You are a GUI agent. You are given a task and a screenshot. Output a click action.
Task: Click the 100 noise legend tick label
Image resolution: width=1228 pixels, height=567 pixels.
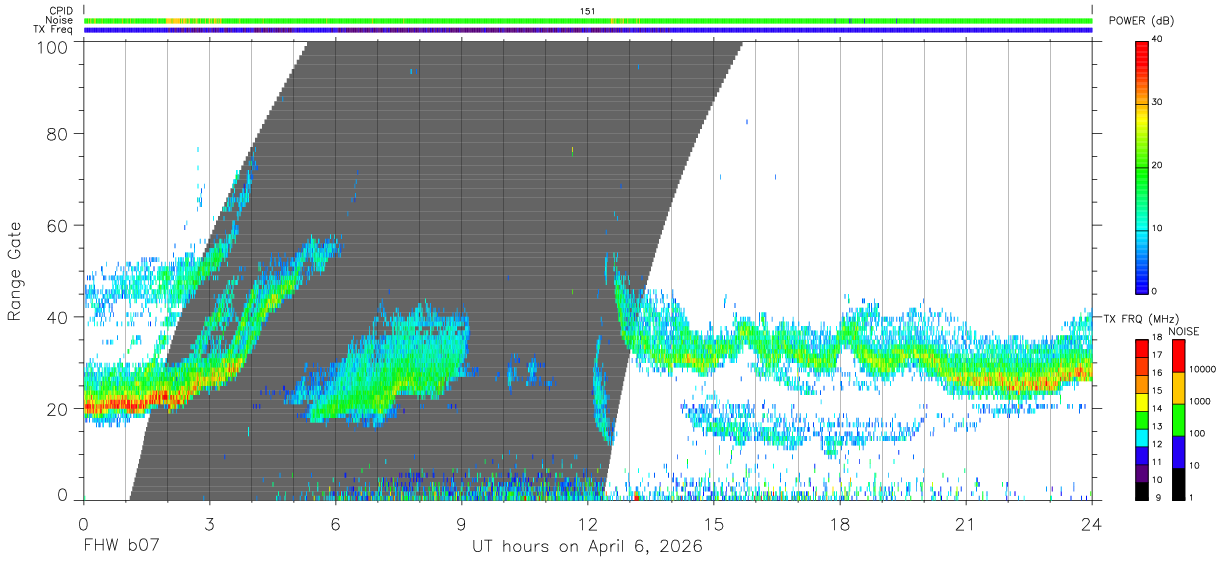coord(1199,433)
